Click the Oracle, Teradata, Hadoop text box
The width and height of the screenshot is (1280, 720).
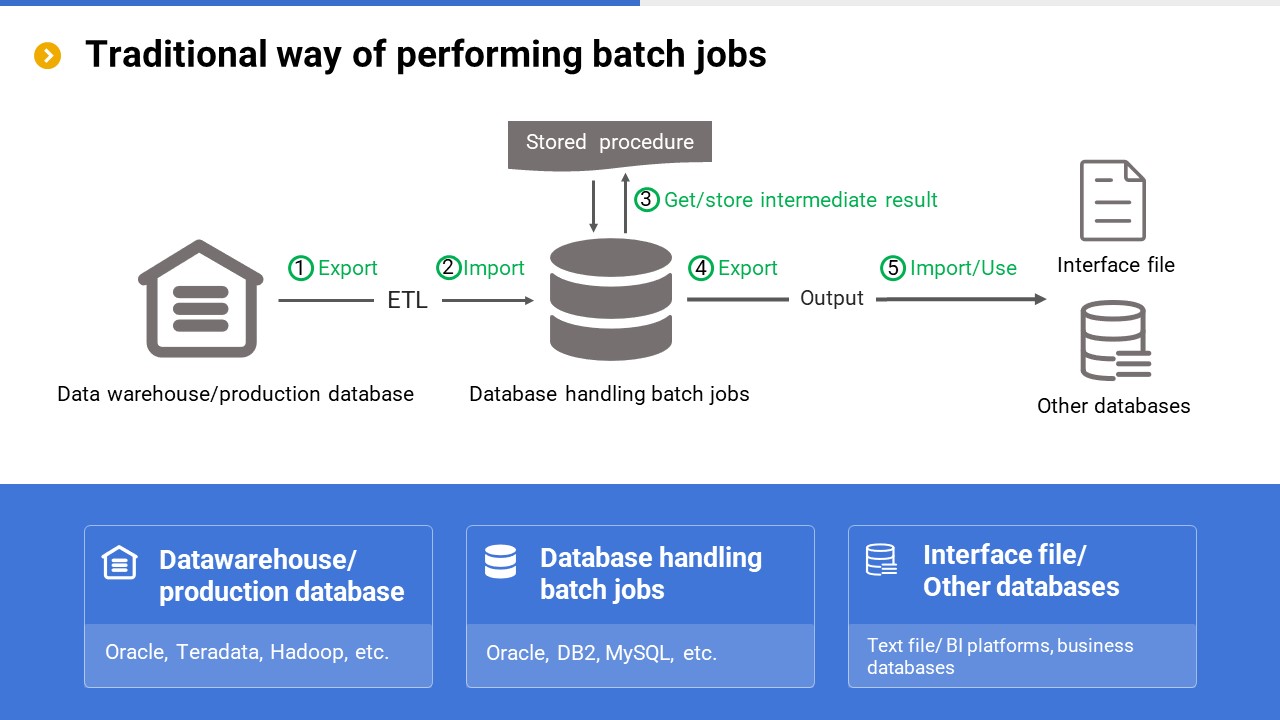point(247,652)
